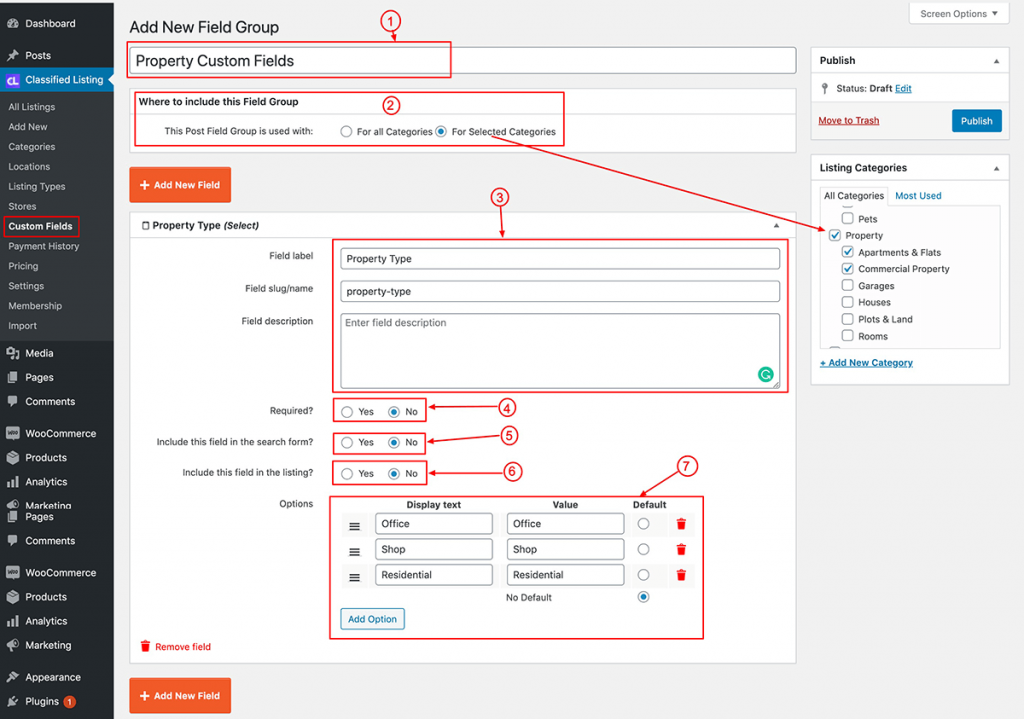This screenshot has width=1024, height=719.
Task: Click the Appearance paintbrush icon
Action: pyautogui.click(x=12, y=677)
